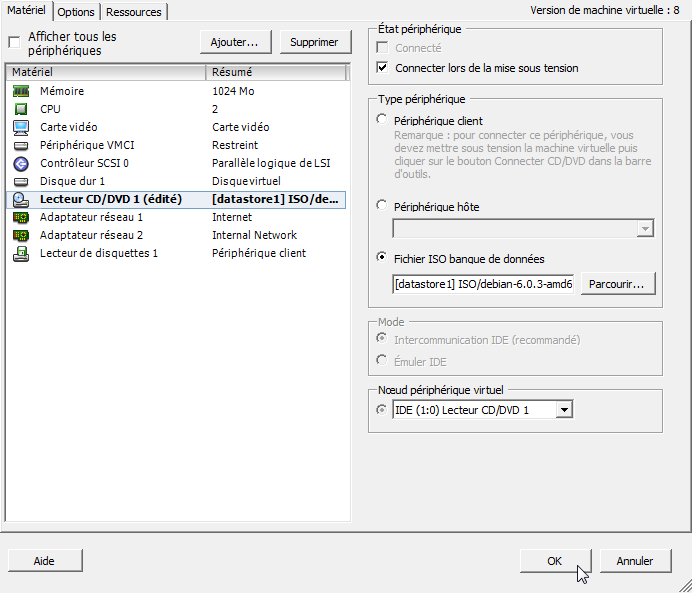Viewport: 692px width, 593px height.
Task: Select the Mémoire hardware icon
Action: pyautogui.click(x=21, y=91)
